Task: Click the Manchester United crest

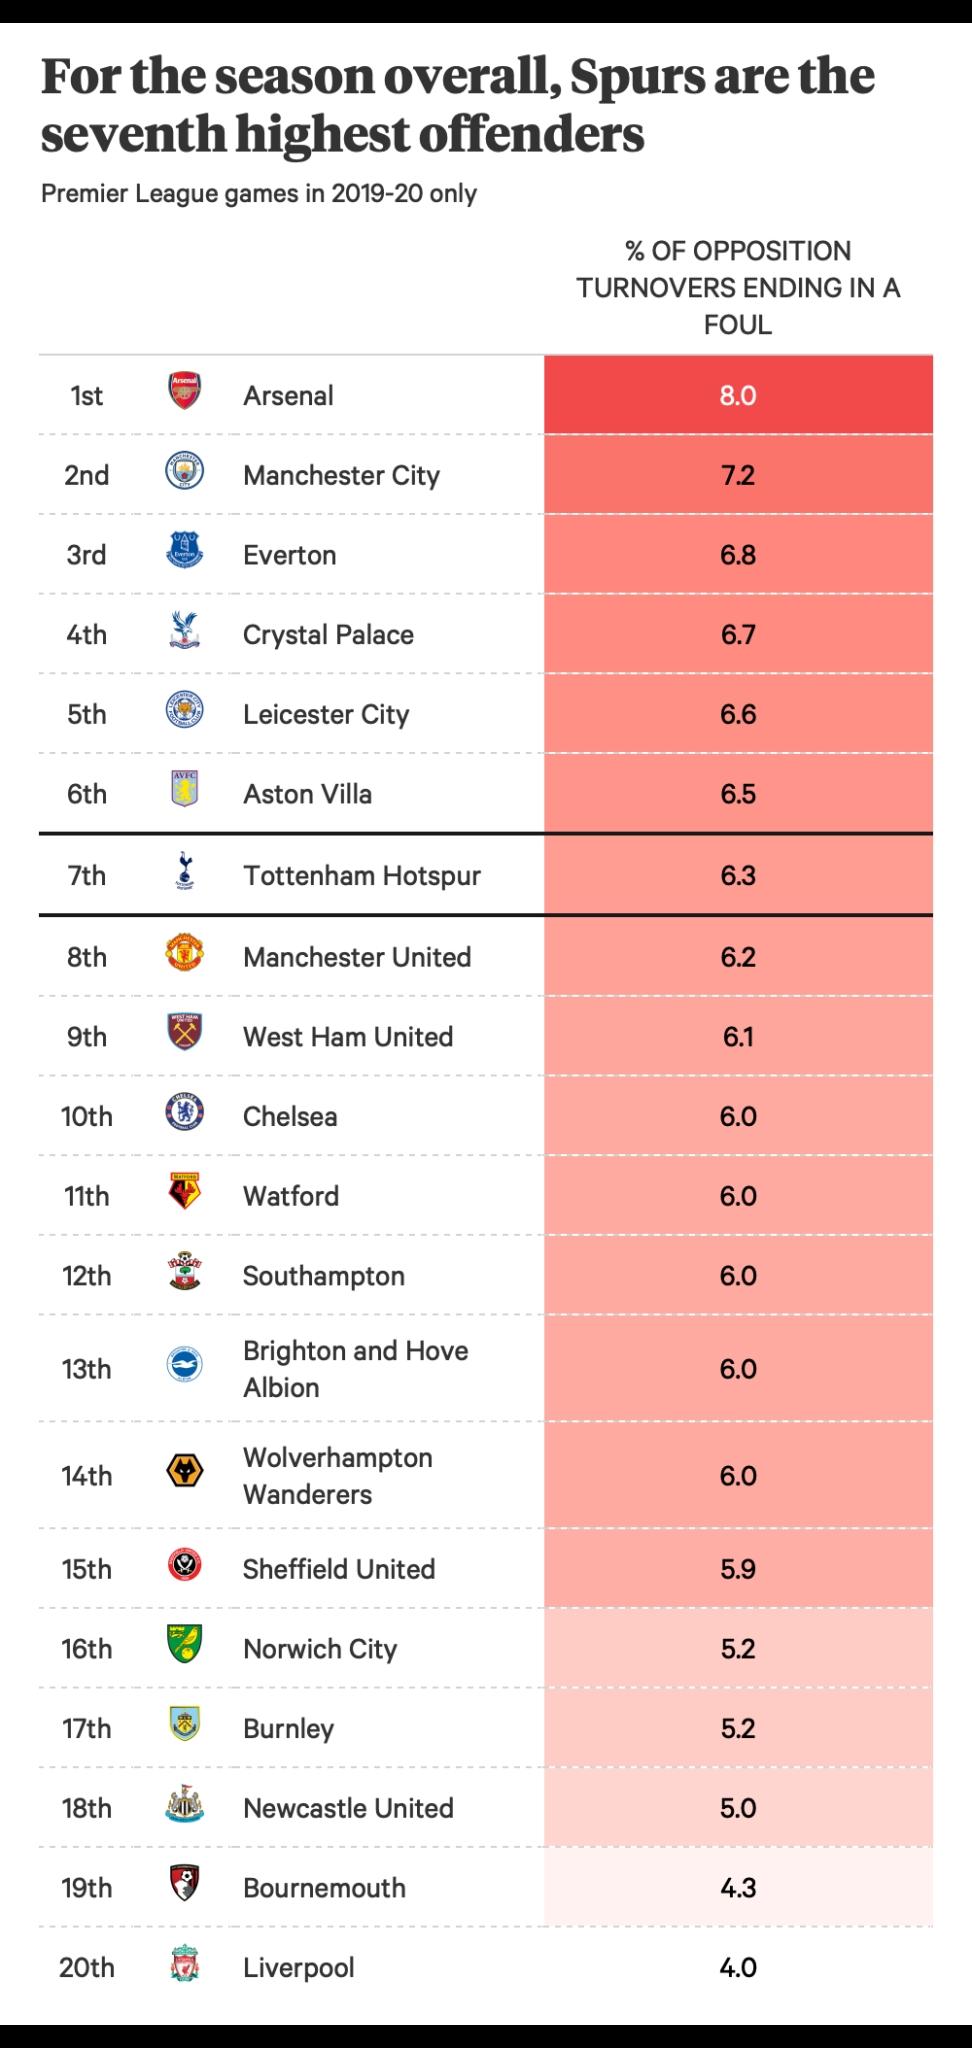Action: pos(185,953)
